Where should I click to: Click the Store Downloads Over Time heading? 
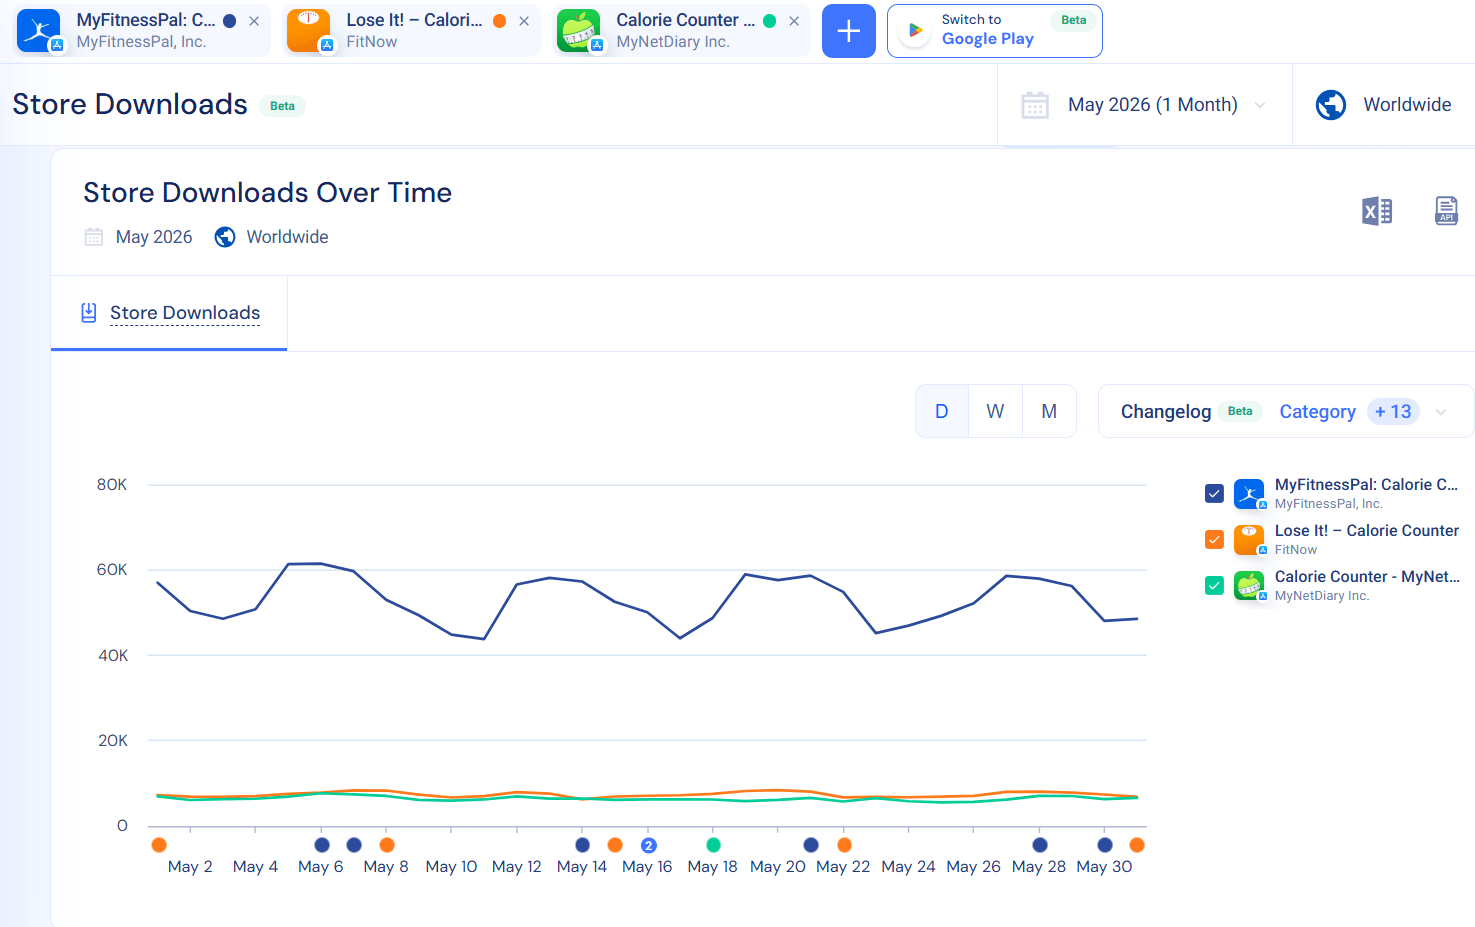[x=268, y=193]
